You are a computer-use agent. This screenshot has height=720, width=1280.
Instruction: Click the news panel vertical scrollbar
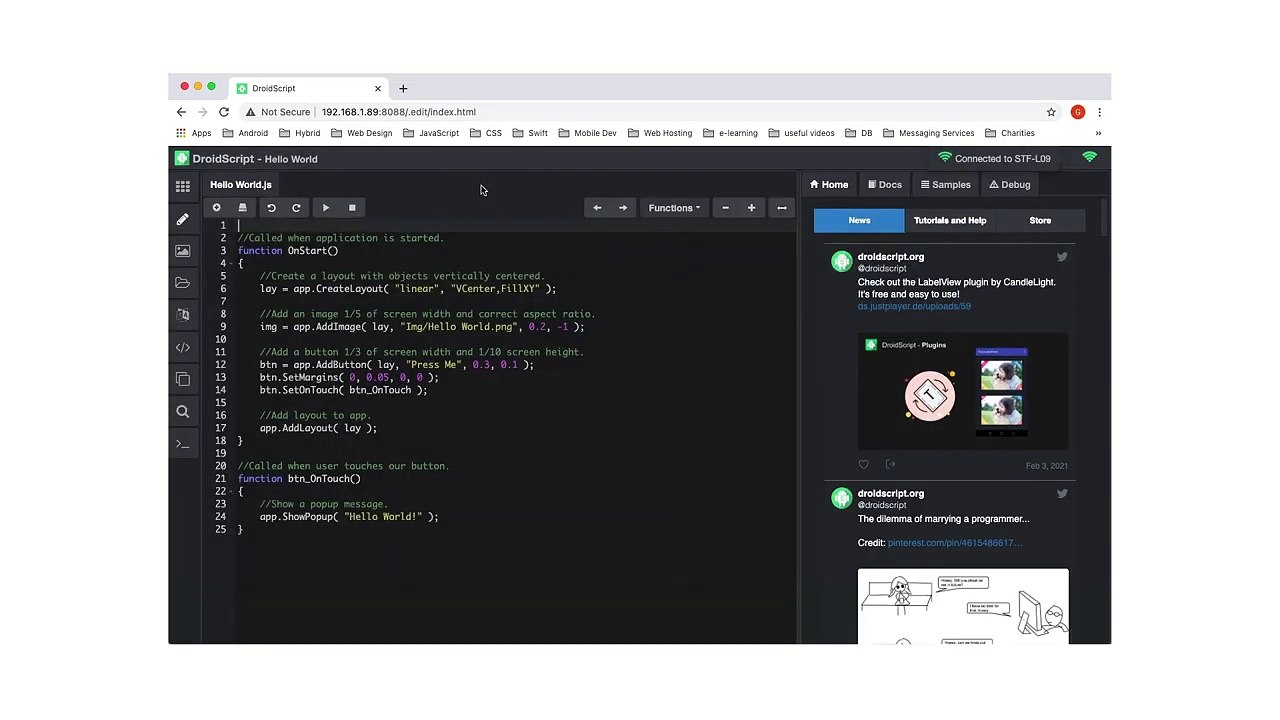coord(1105,218)
